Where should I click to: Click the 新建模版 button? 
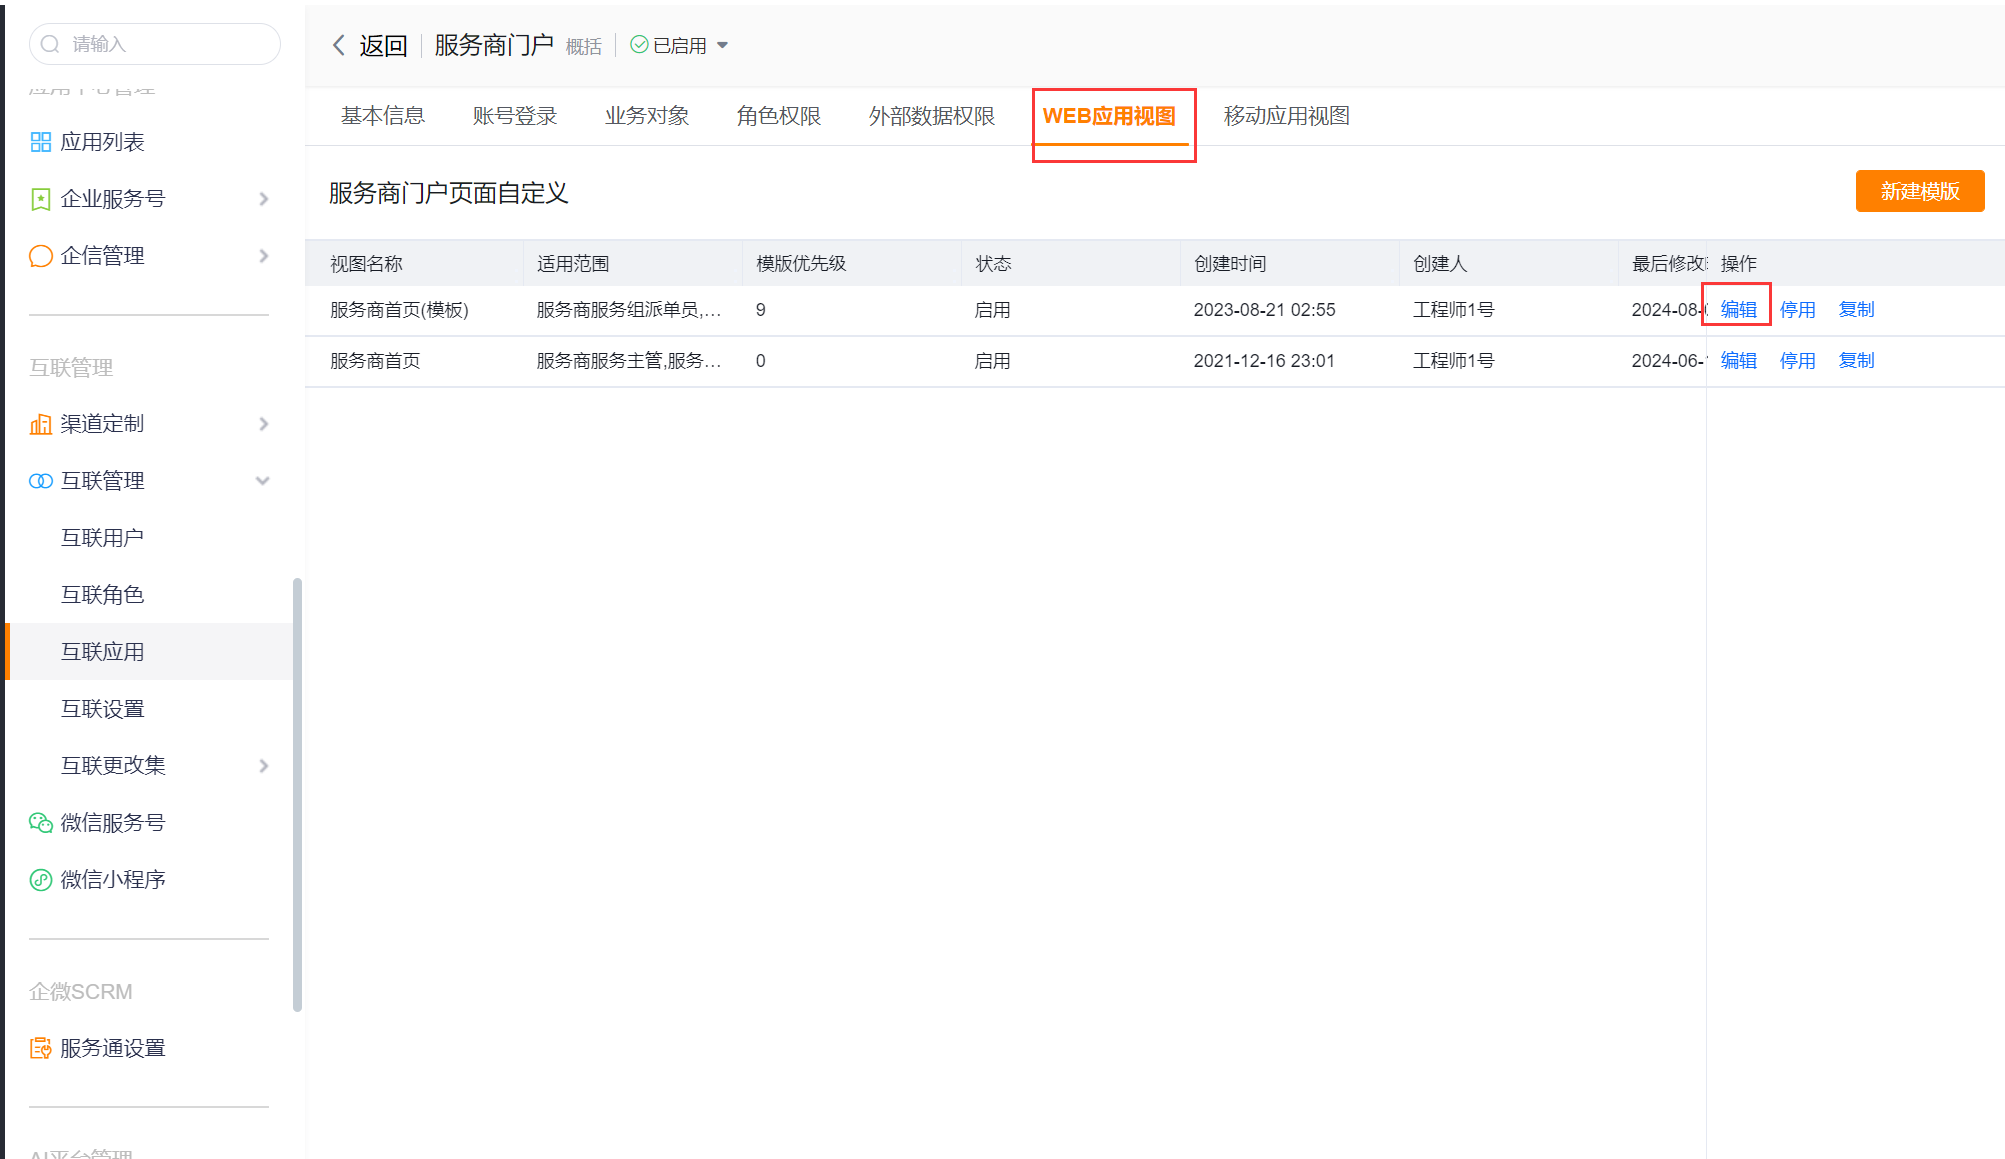tap(1919, 191)
